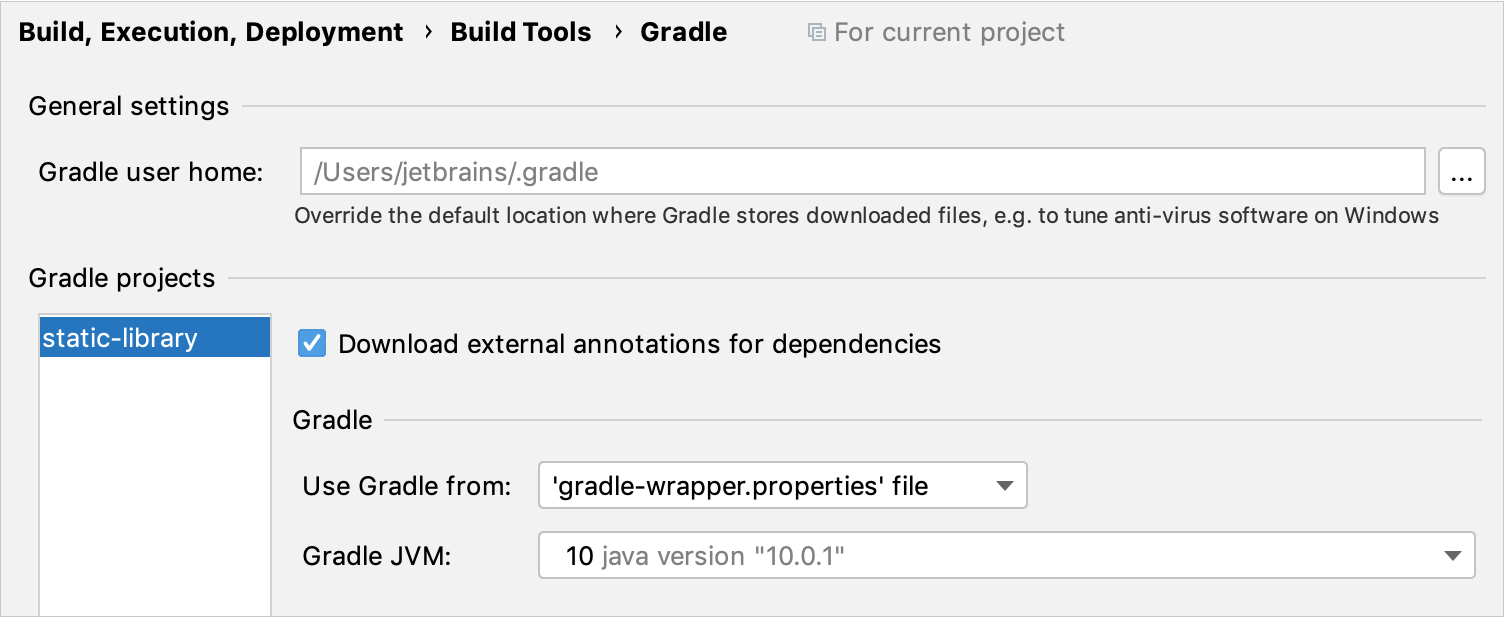
Task: Click the Gradle subsection header above 'Use Gradle from'
Action: [332, 420]
